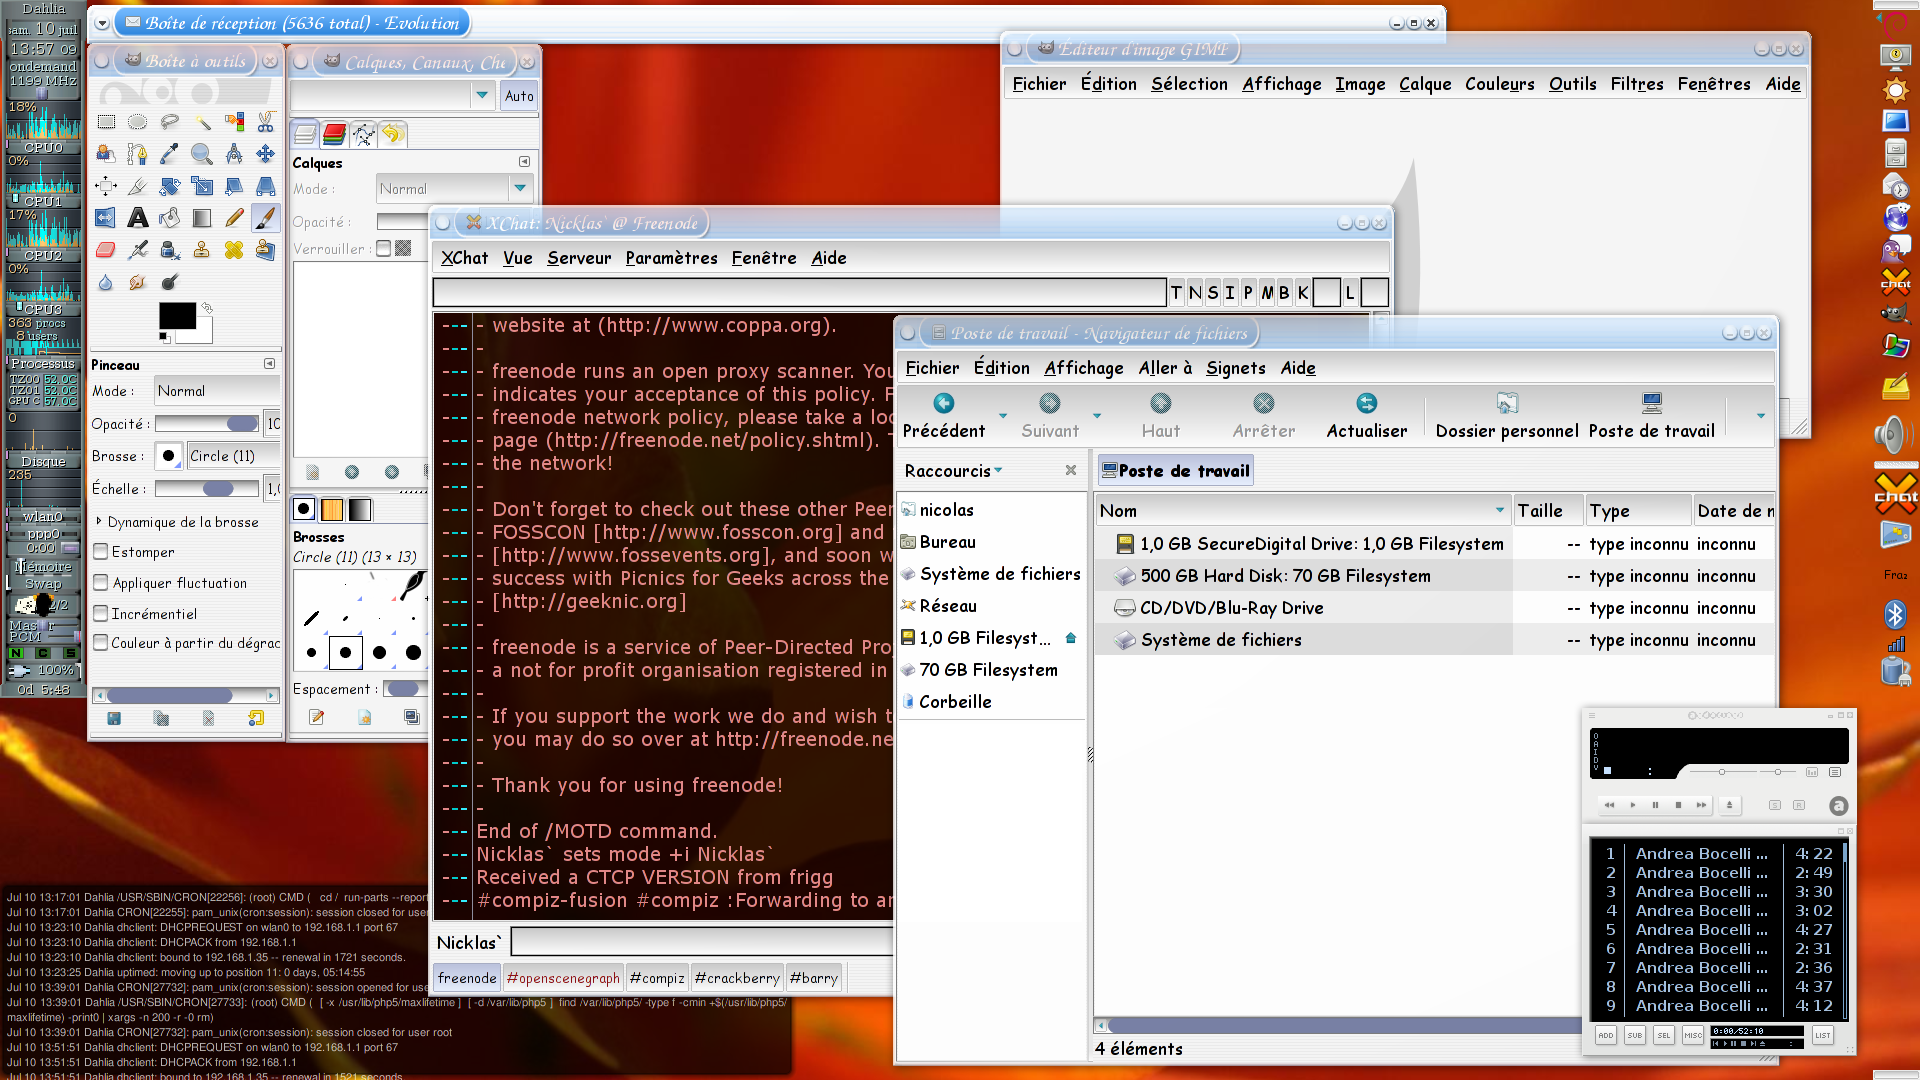Select the Scissors Select tool
The image size is (1920, 1080).
tap(266, 122)
